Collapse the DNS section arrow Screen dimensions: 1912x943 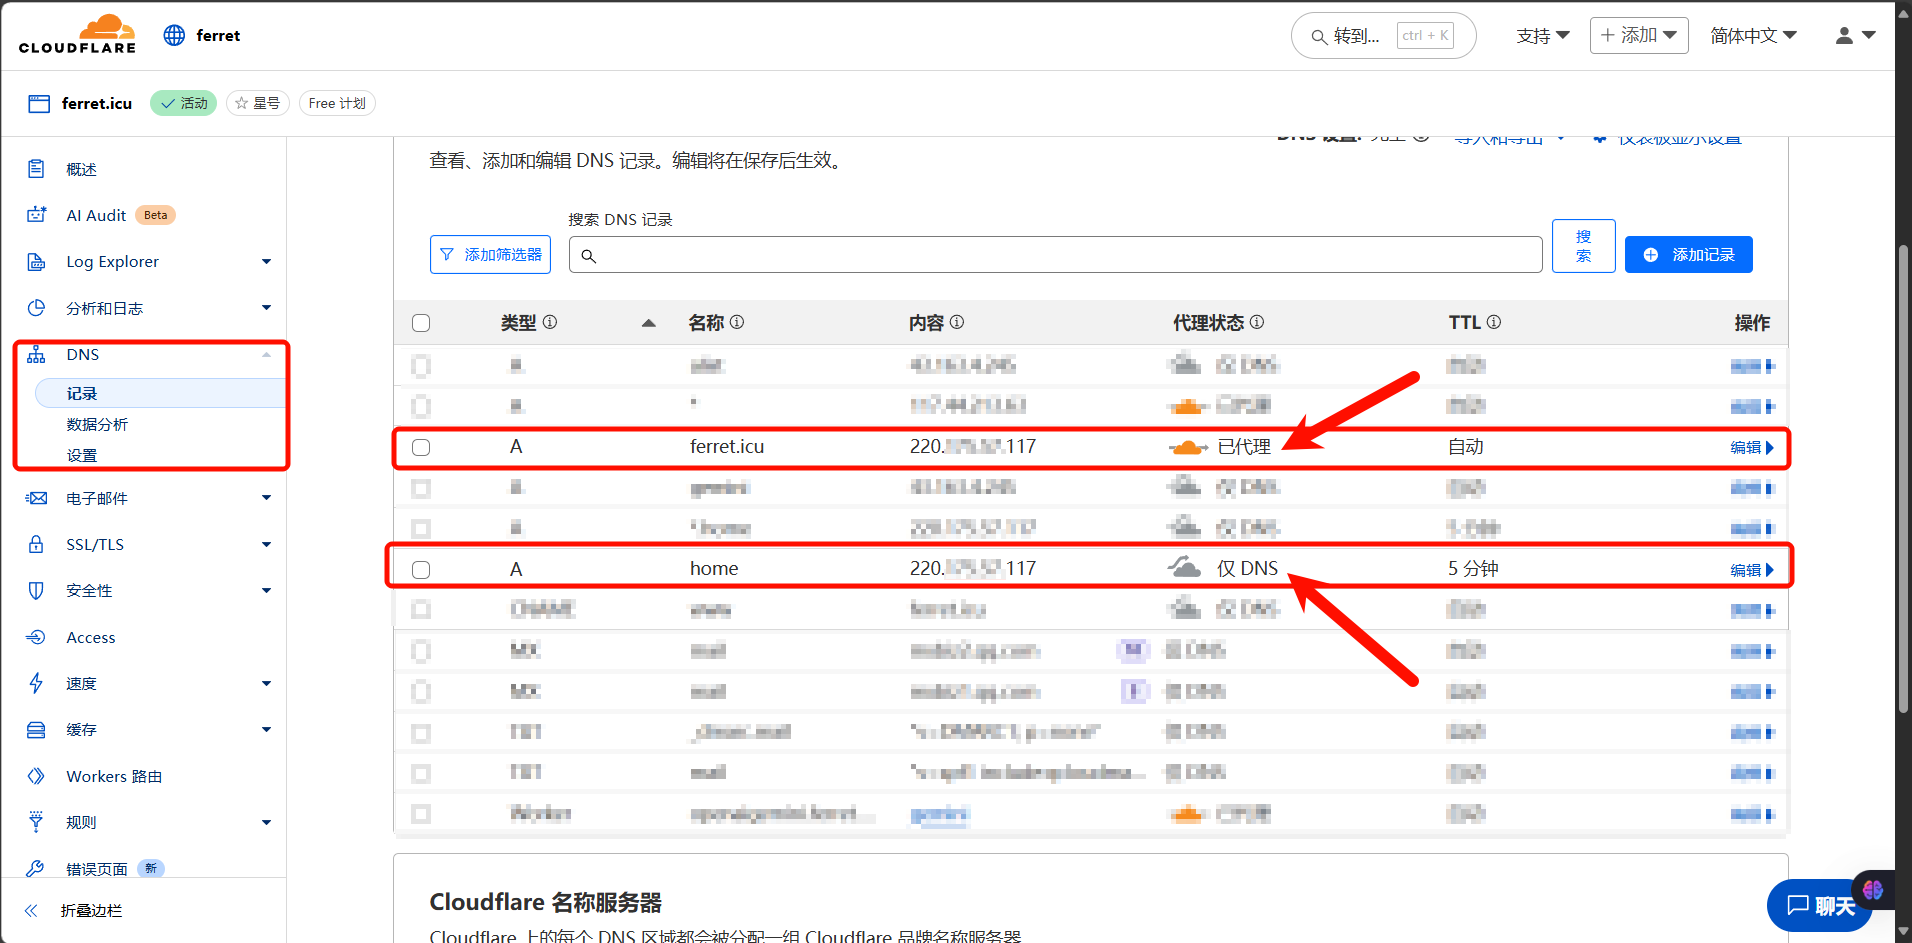(x=266, y=355)
